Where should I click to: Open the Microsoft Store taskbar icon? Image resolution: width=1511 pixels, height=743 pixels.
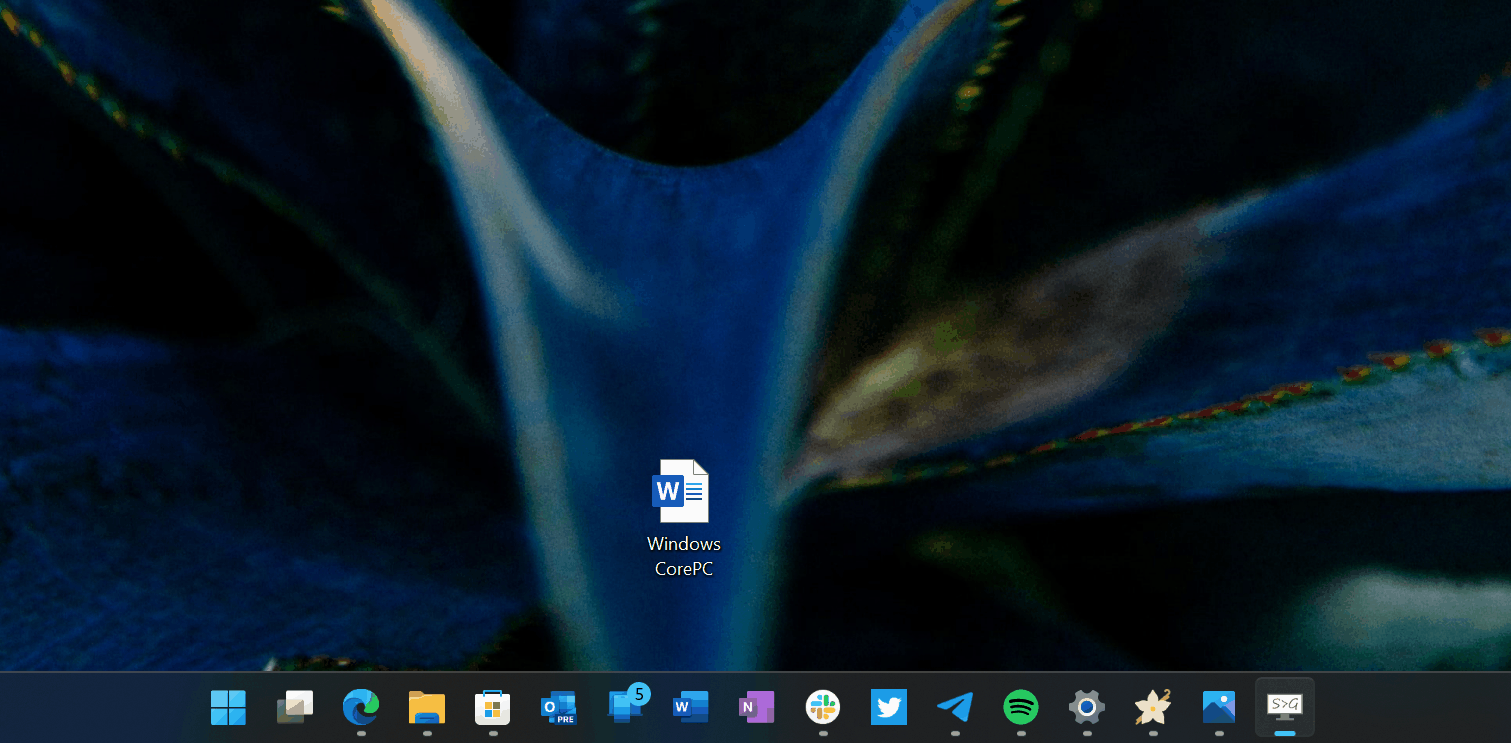click(x=493, y=708)
